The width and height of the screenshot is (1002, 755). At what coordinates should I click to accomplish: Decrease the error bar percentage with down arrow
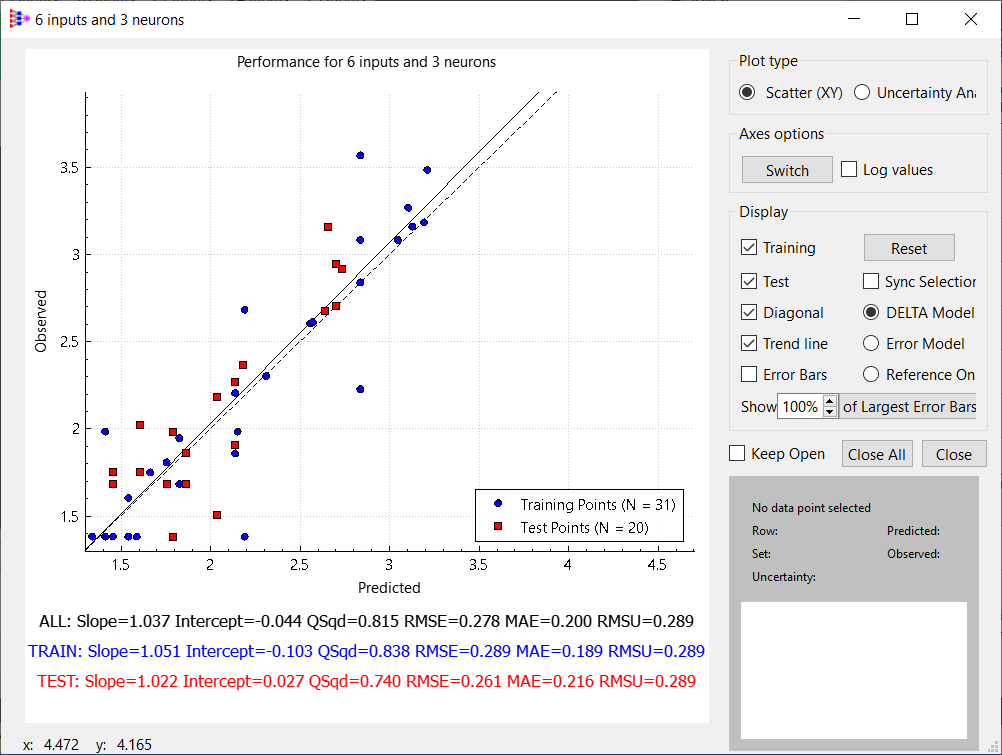point(829,412)
